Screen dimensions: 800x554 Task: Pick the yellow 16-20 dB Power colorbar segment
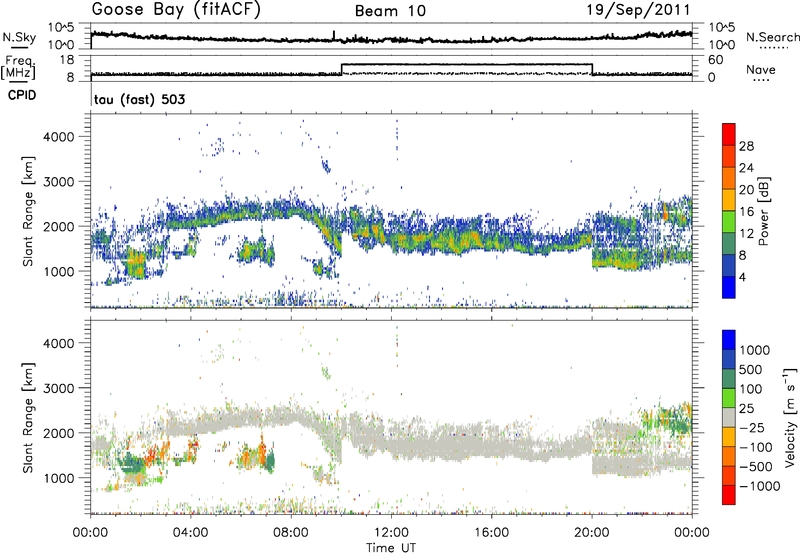pos(729,200)
